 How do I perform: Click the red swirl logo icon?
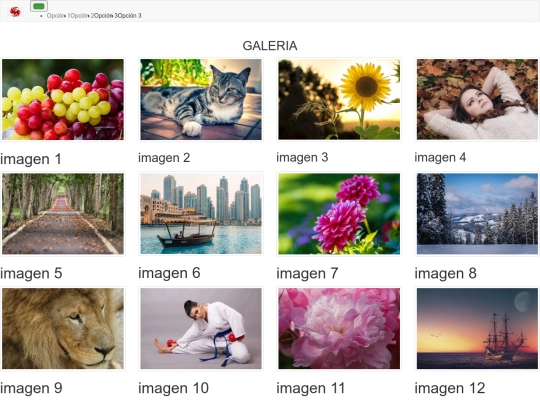coord(15,12)
